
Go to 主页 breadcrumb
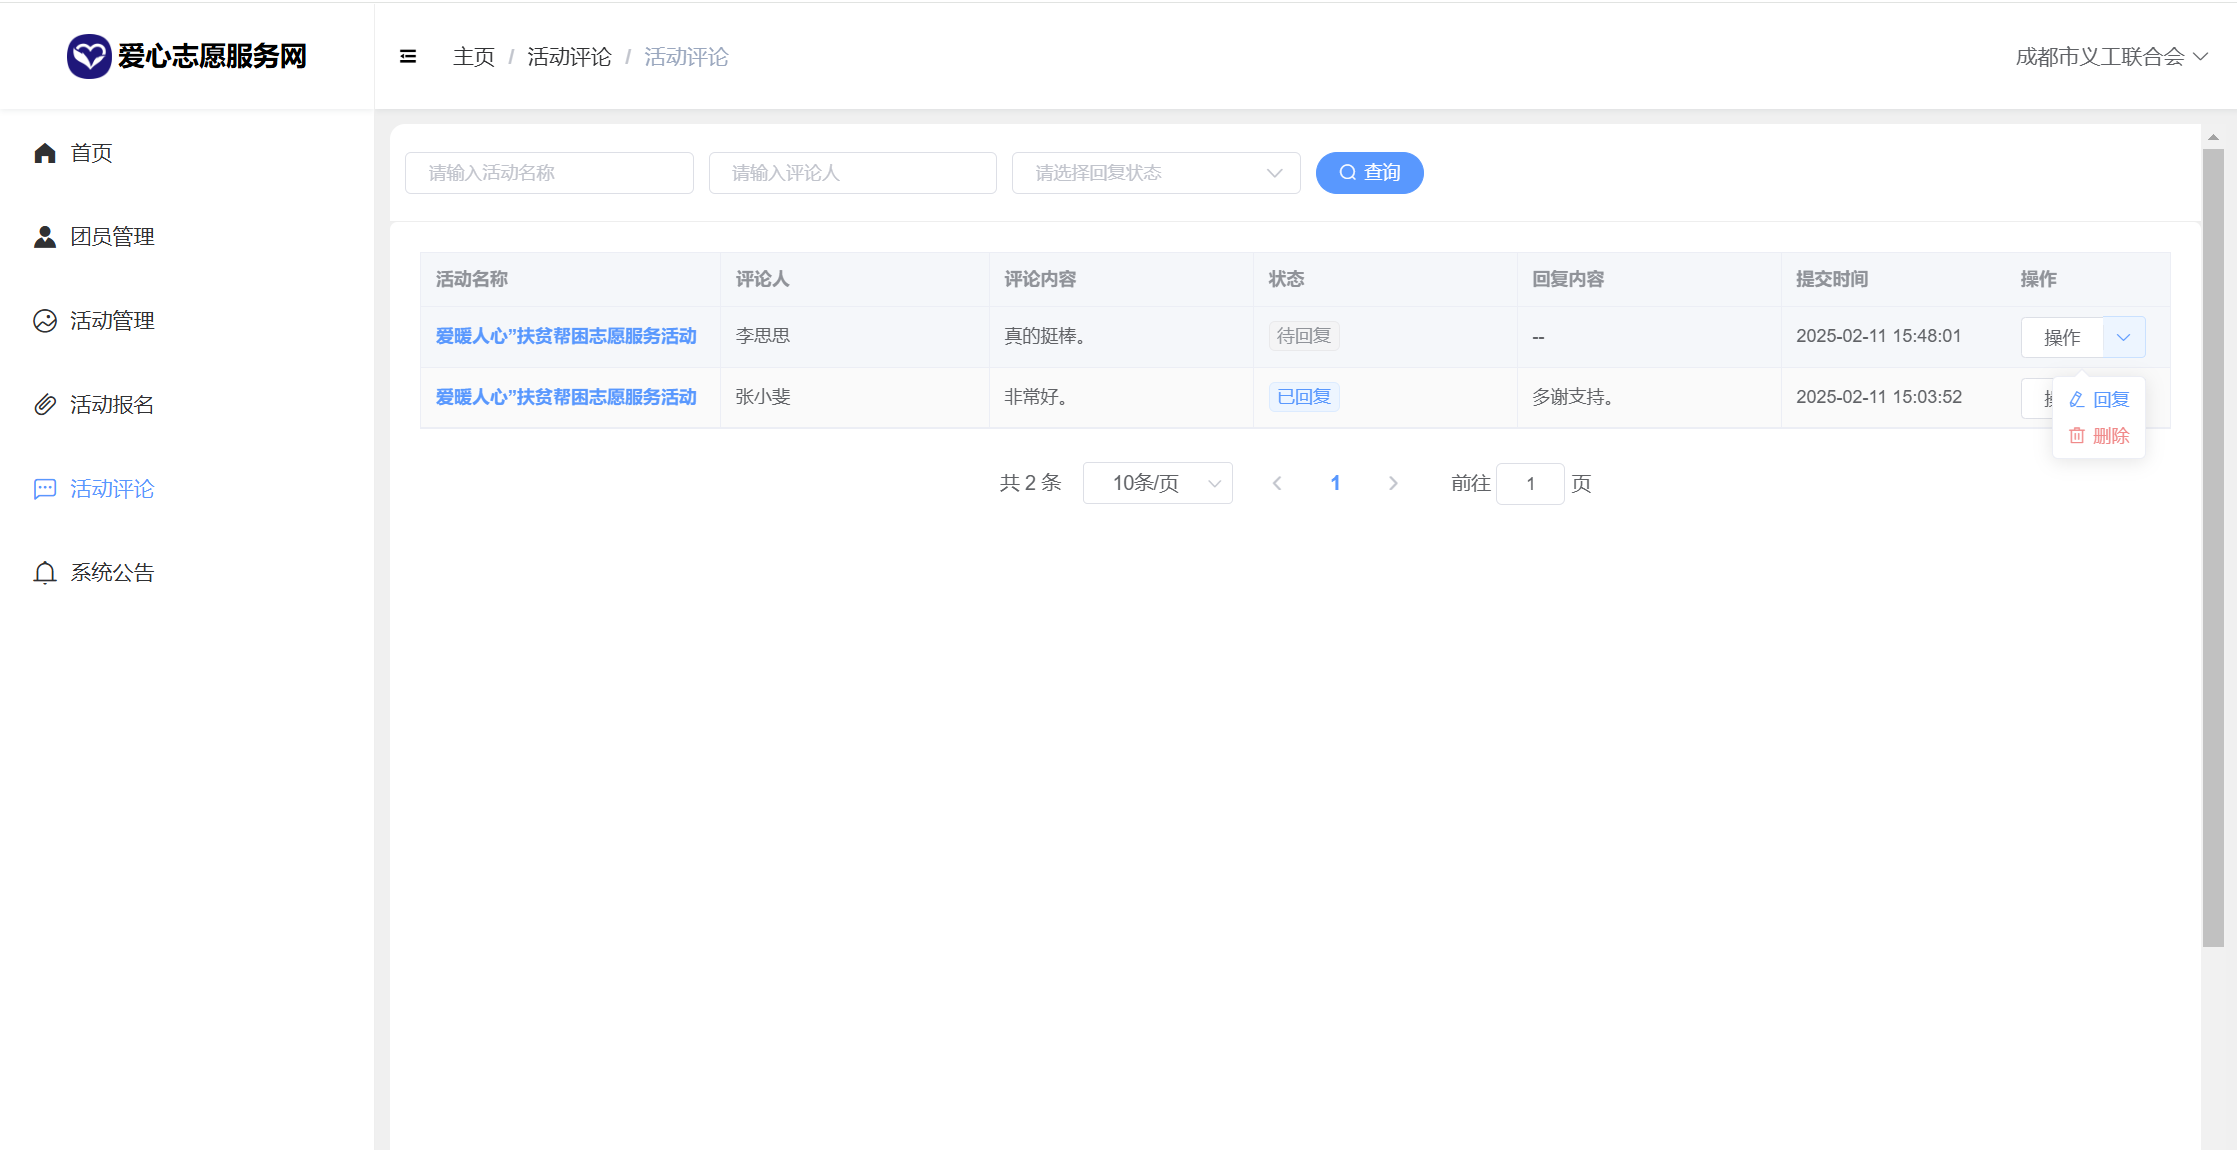pyautogui.click(x=473, y=57)
